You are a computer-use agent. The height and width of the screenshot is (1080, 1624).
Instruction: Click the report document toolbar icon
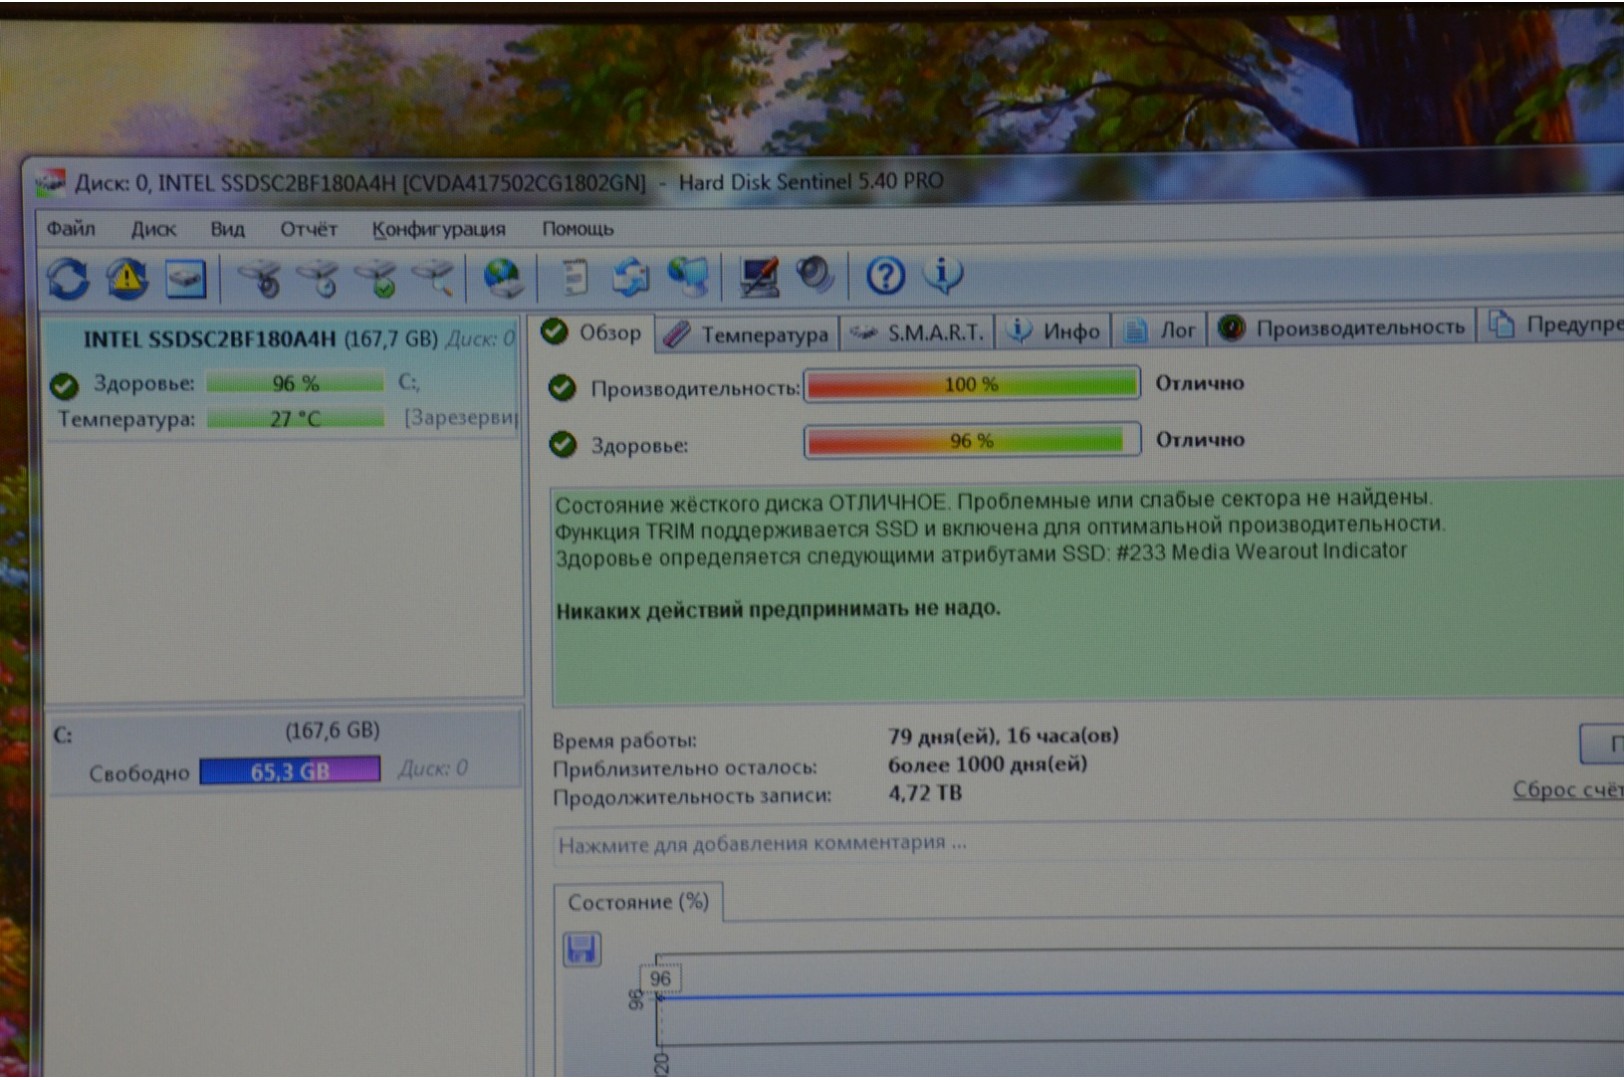(574, 278)
